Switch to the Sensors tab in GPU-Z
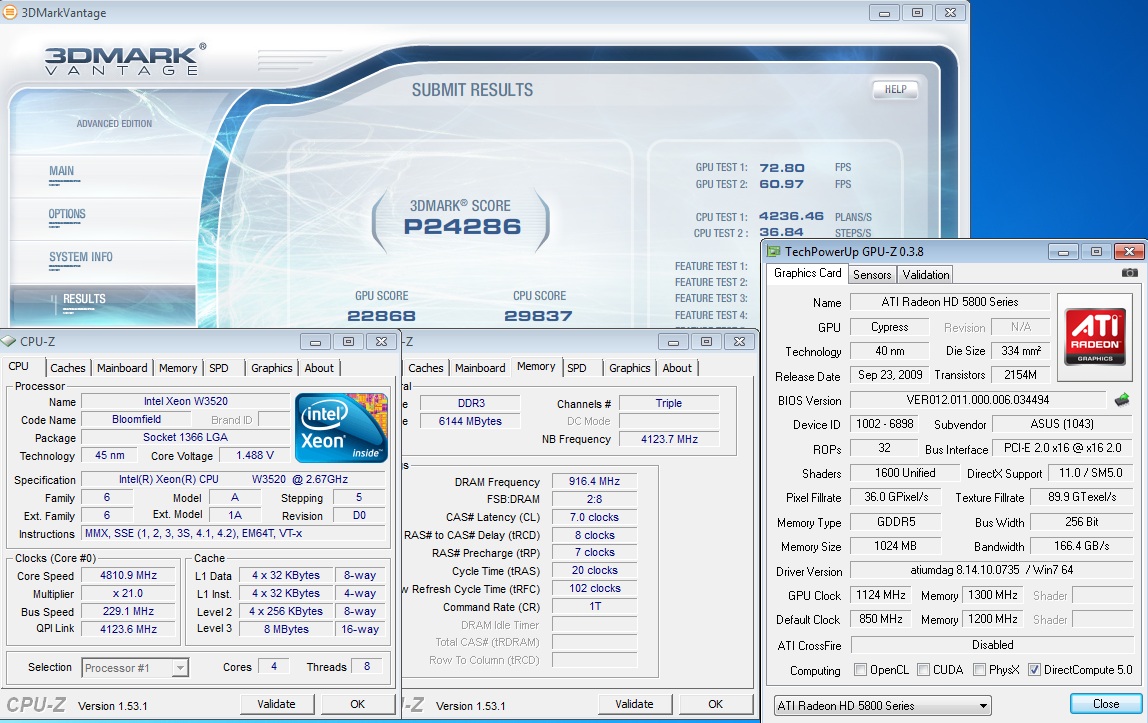This screenshot has height=723, width=1148. [x=872, y=274]
